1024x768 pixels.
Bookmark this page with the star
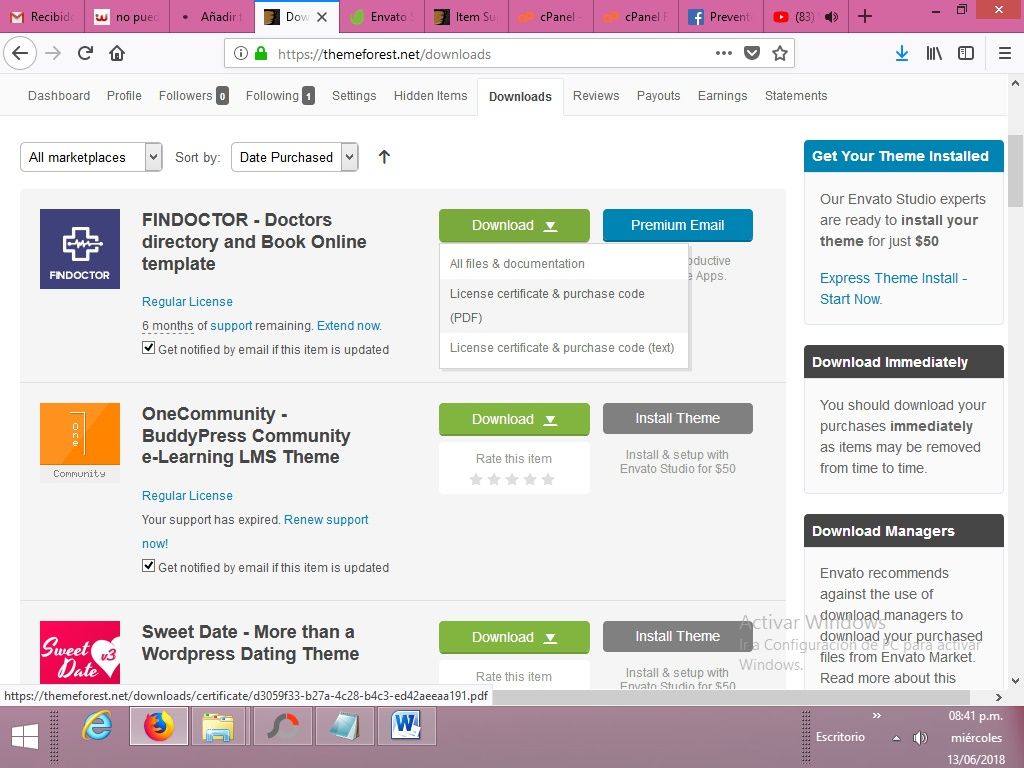point(780,54)
